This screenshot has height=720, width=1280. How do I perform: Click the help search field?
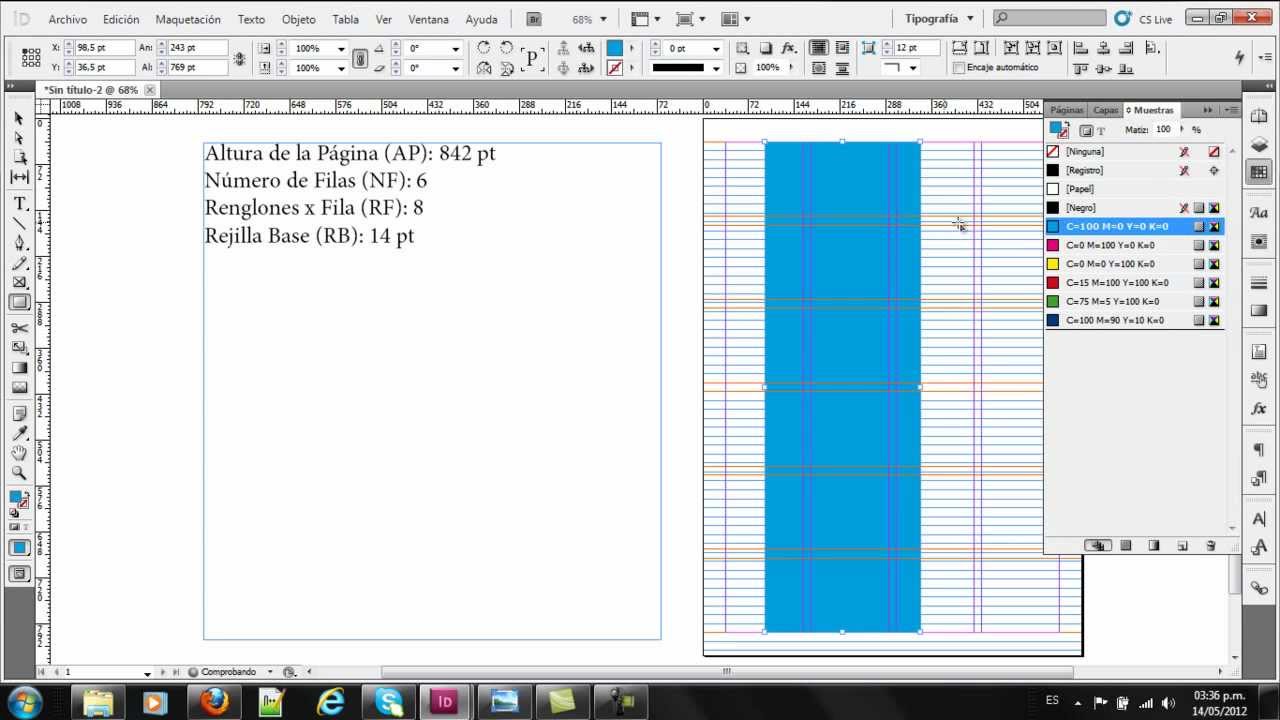tap(1050, 19)
